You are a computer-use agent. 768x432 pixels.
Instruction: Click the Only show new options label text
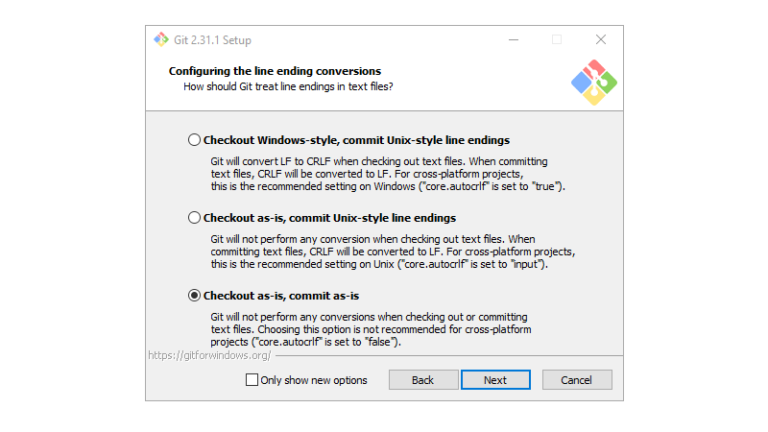313,380
